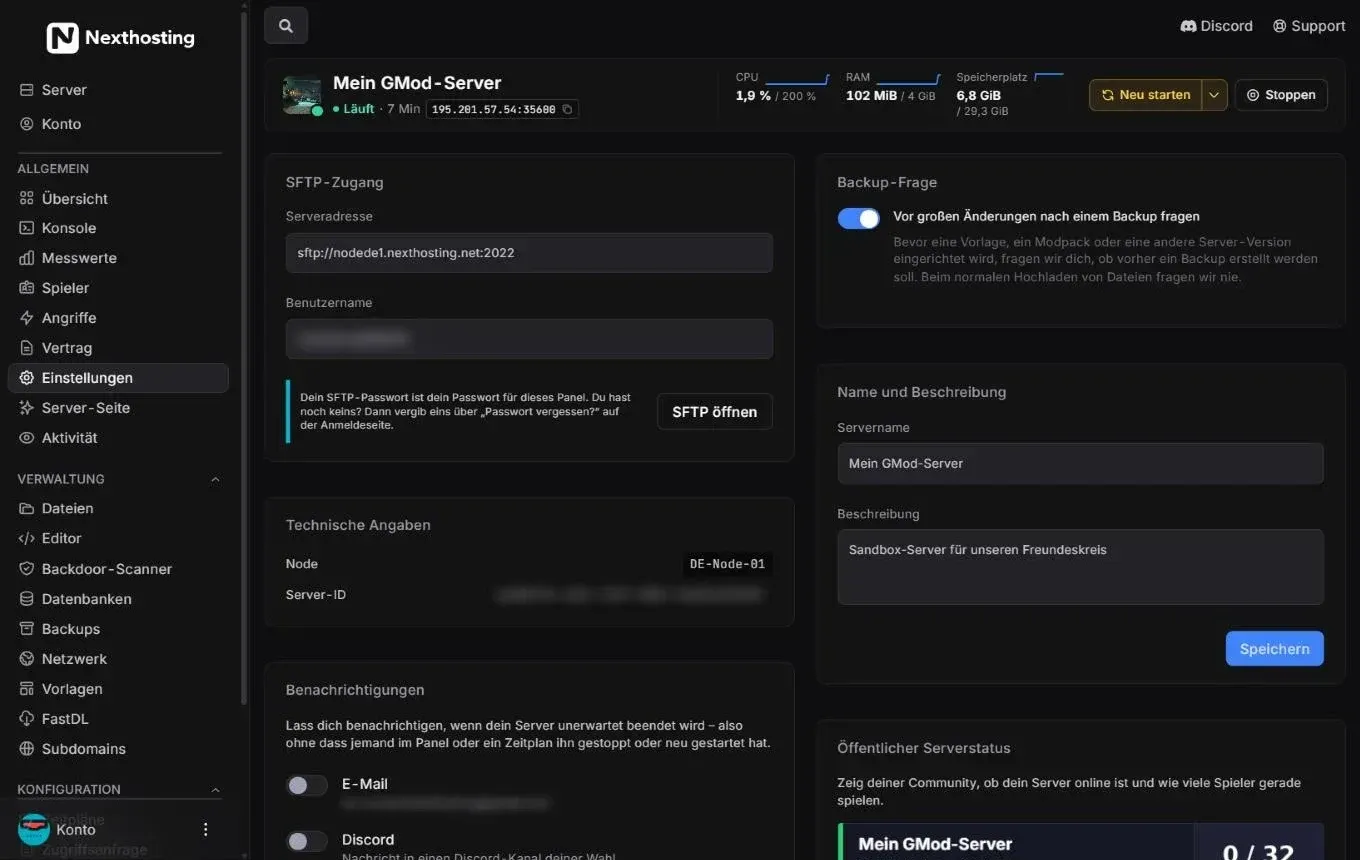Enable E-Mail notifications toggle
1360x860 pixels.
(x=307, y=785)
